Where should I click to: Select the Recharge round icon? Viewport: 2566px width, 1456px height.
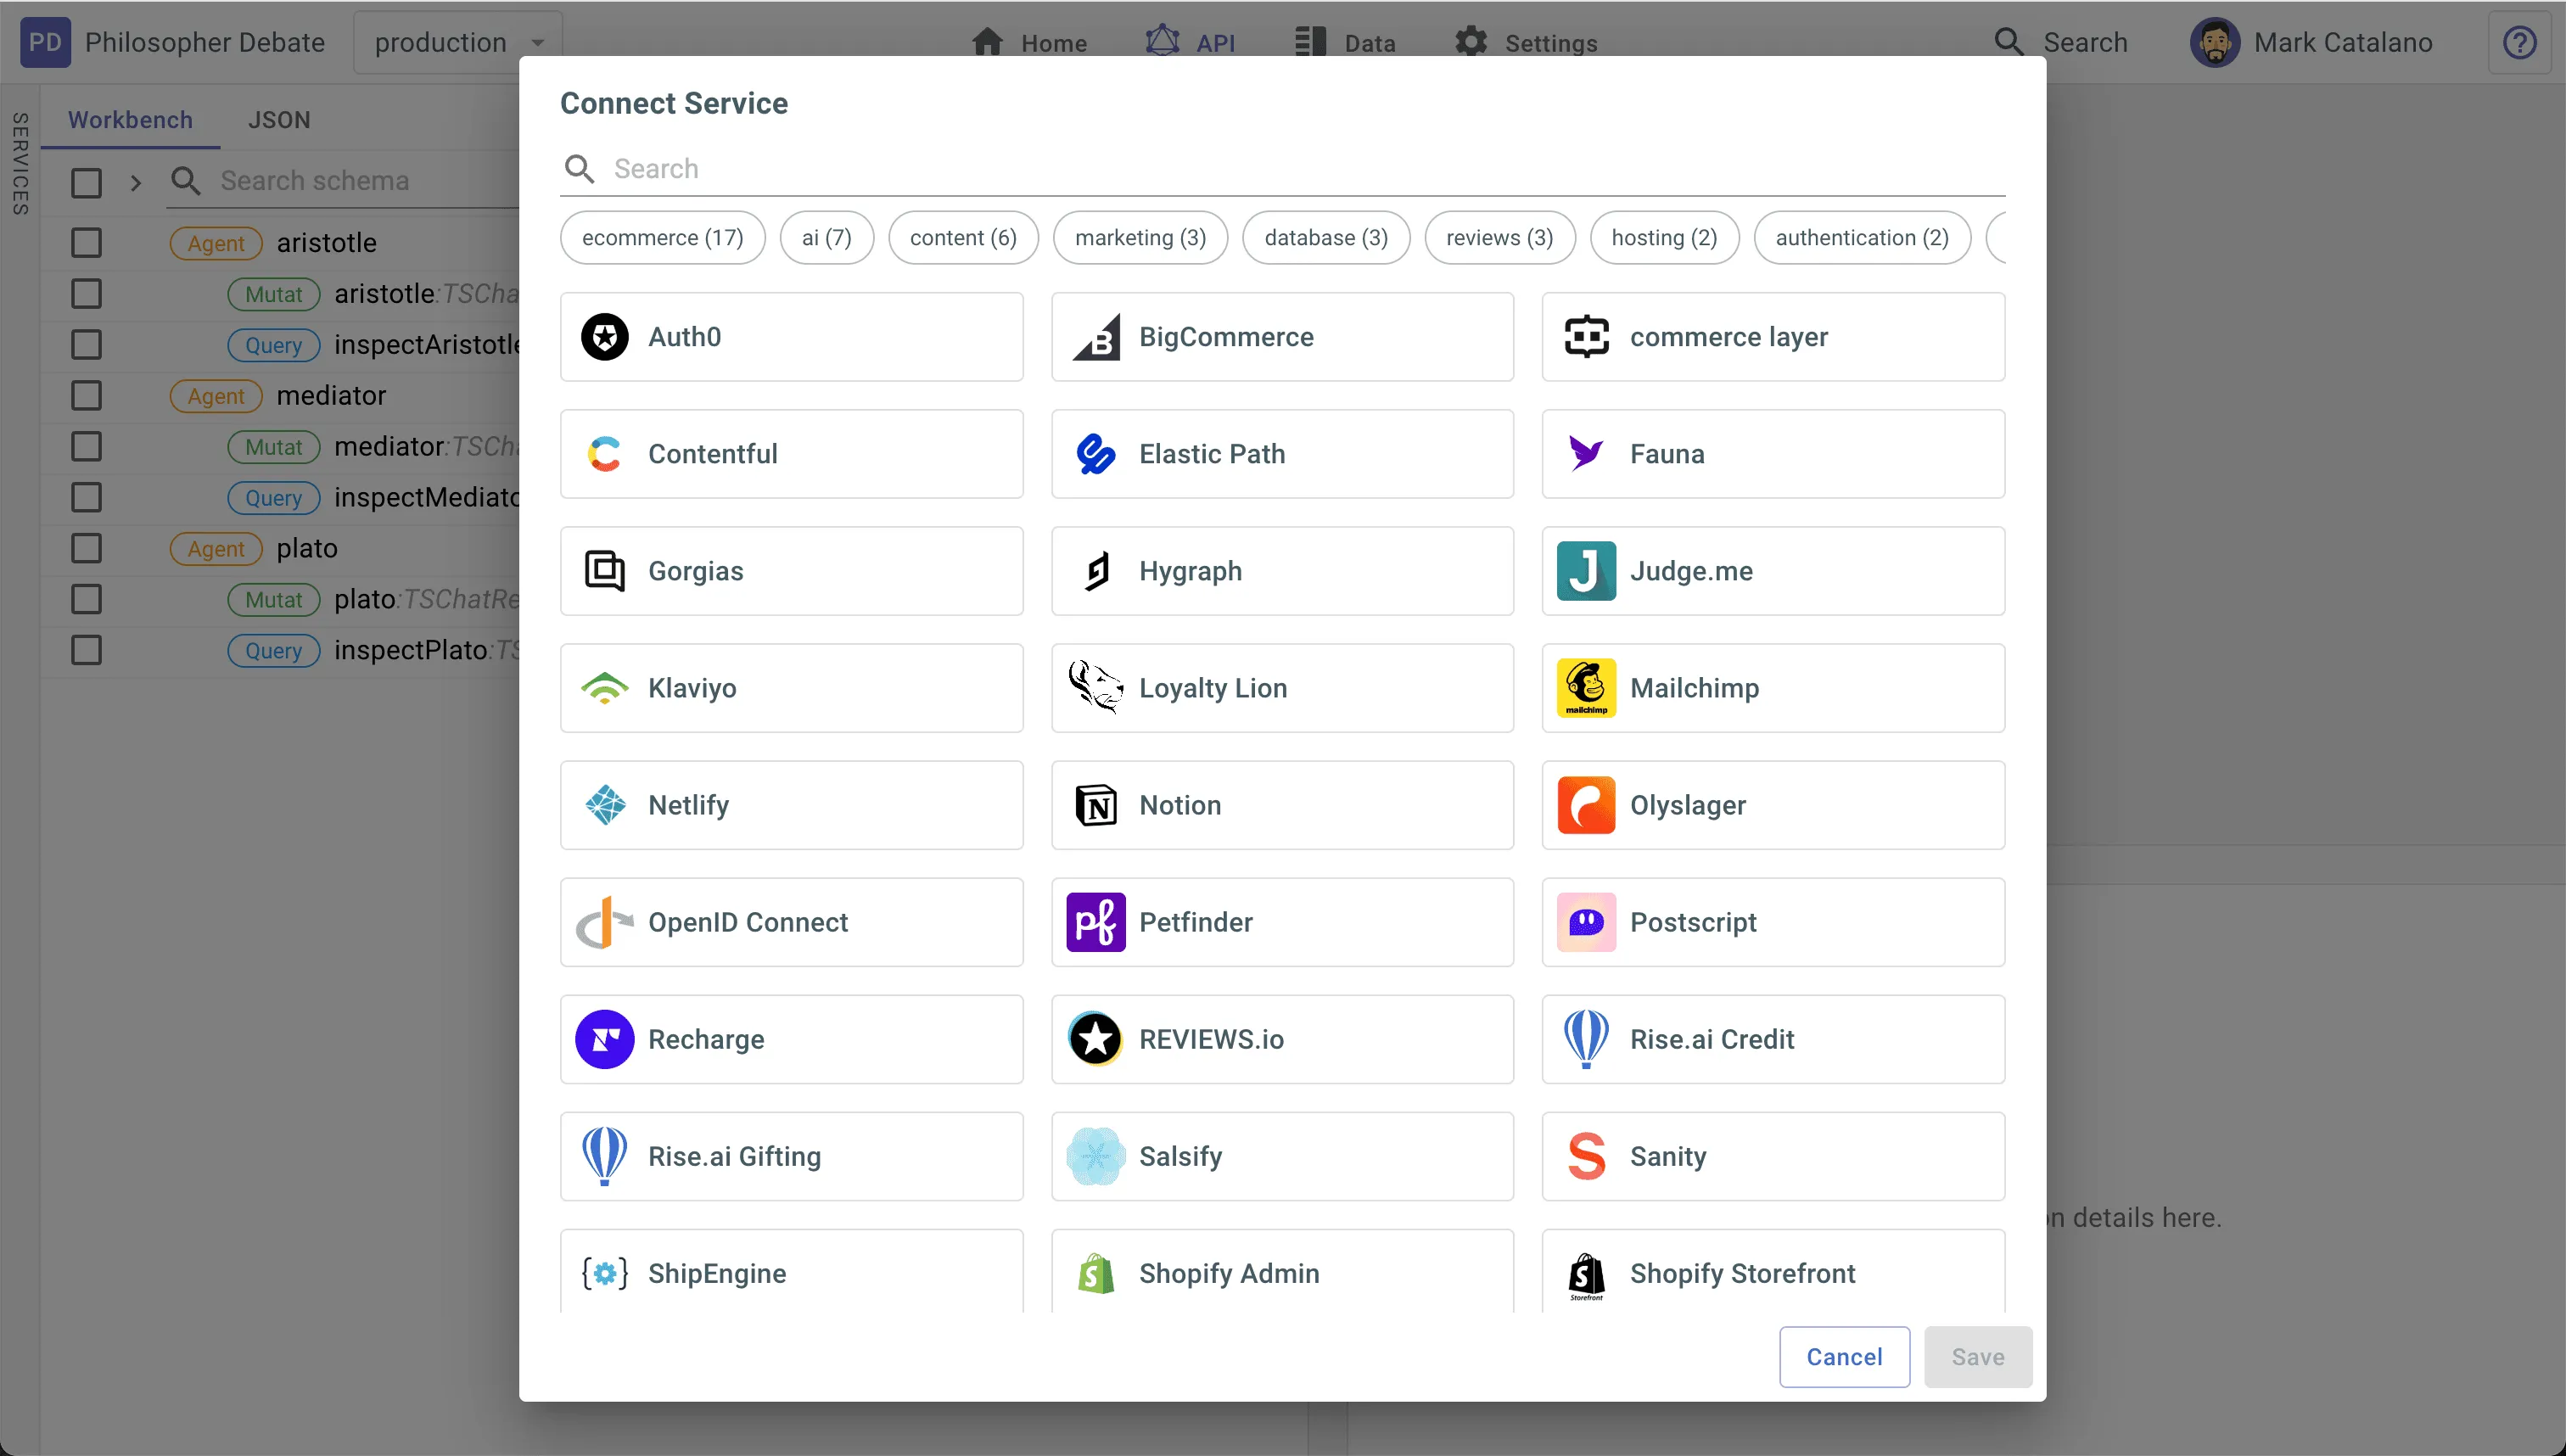tap(604, 1039)
